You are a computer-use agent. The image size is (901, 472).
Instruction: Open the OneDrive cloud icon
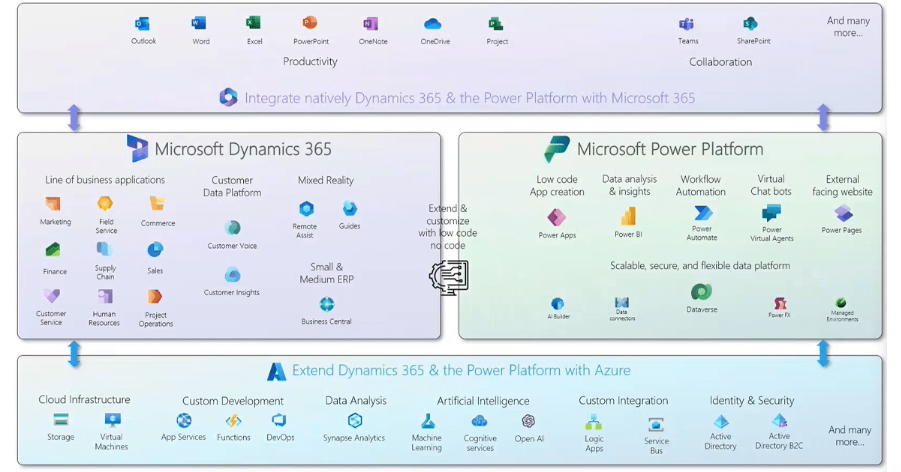[433, 24]
